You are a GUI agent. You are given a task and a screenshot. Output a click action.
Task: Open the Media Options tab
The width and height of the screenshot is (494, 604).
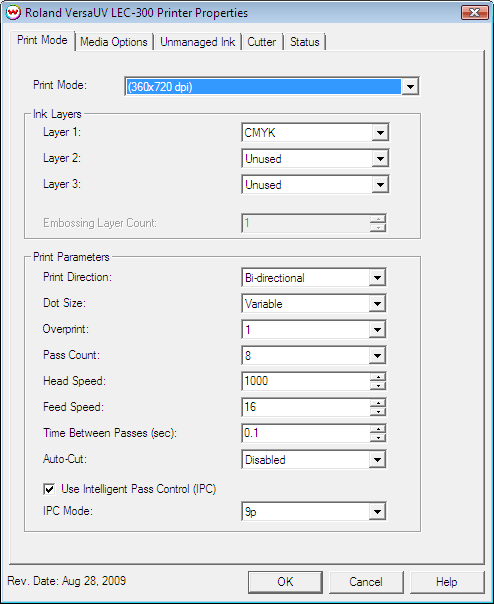coord(114,42)
